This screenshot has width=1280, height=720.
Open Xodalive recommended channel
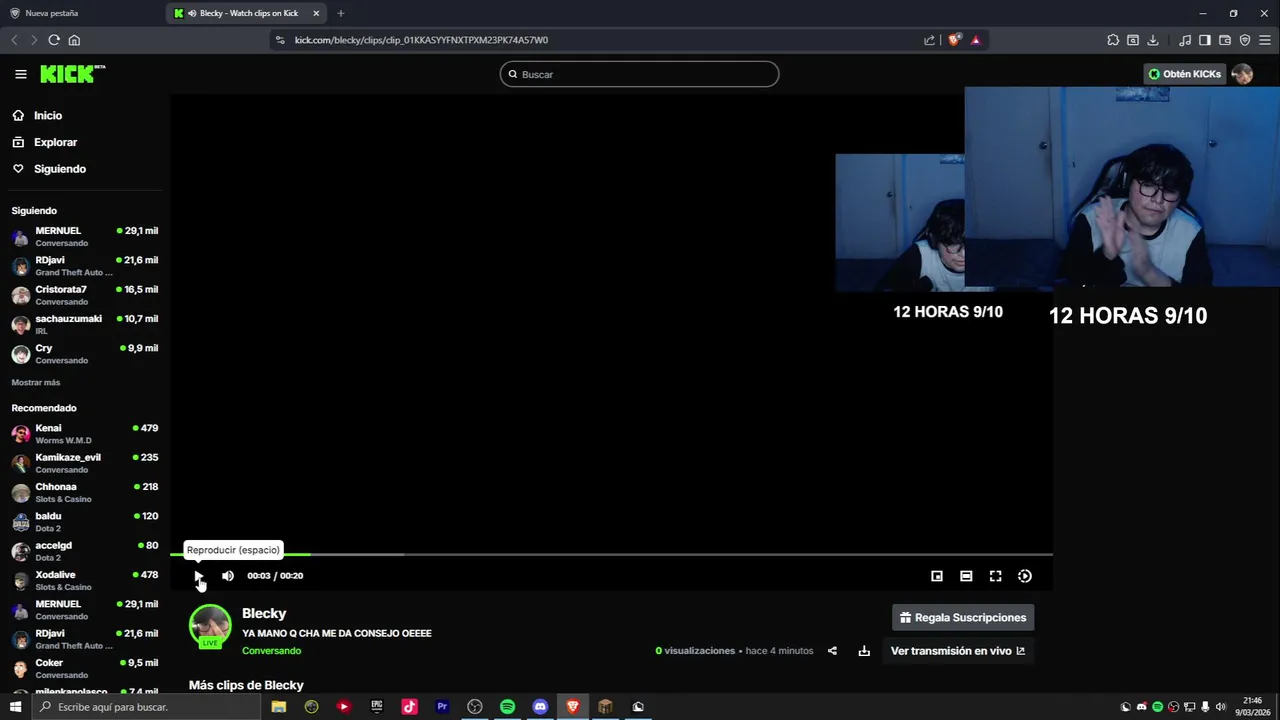(x=84, y=580)
